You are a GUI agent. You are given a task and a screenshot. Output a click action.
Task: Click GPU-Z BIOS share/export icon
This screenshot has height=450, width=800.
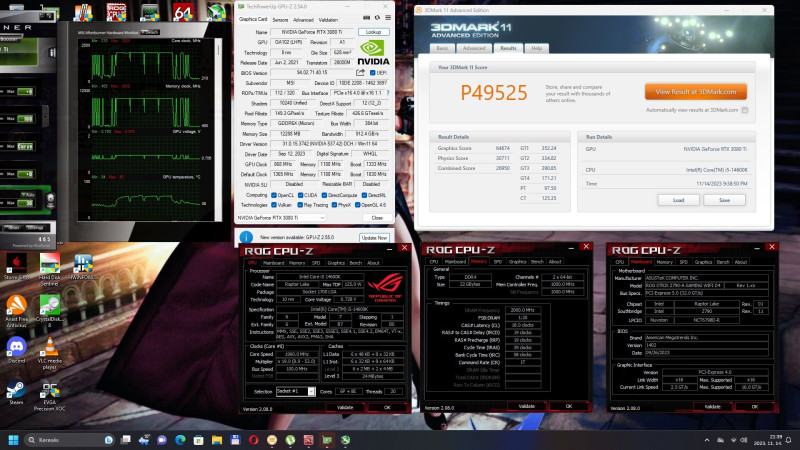360,72
